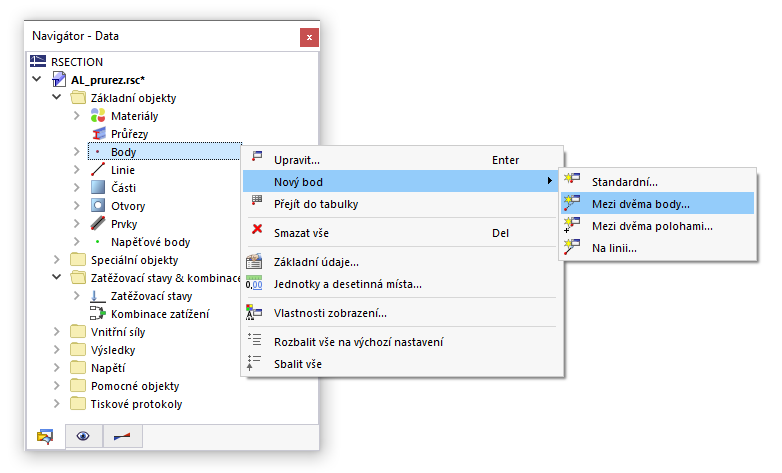Collapse the Základní objekty node
Screen dimensions: 782x473
tap(56, 97)
